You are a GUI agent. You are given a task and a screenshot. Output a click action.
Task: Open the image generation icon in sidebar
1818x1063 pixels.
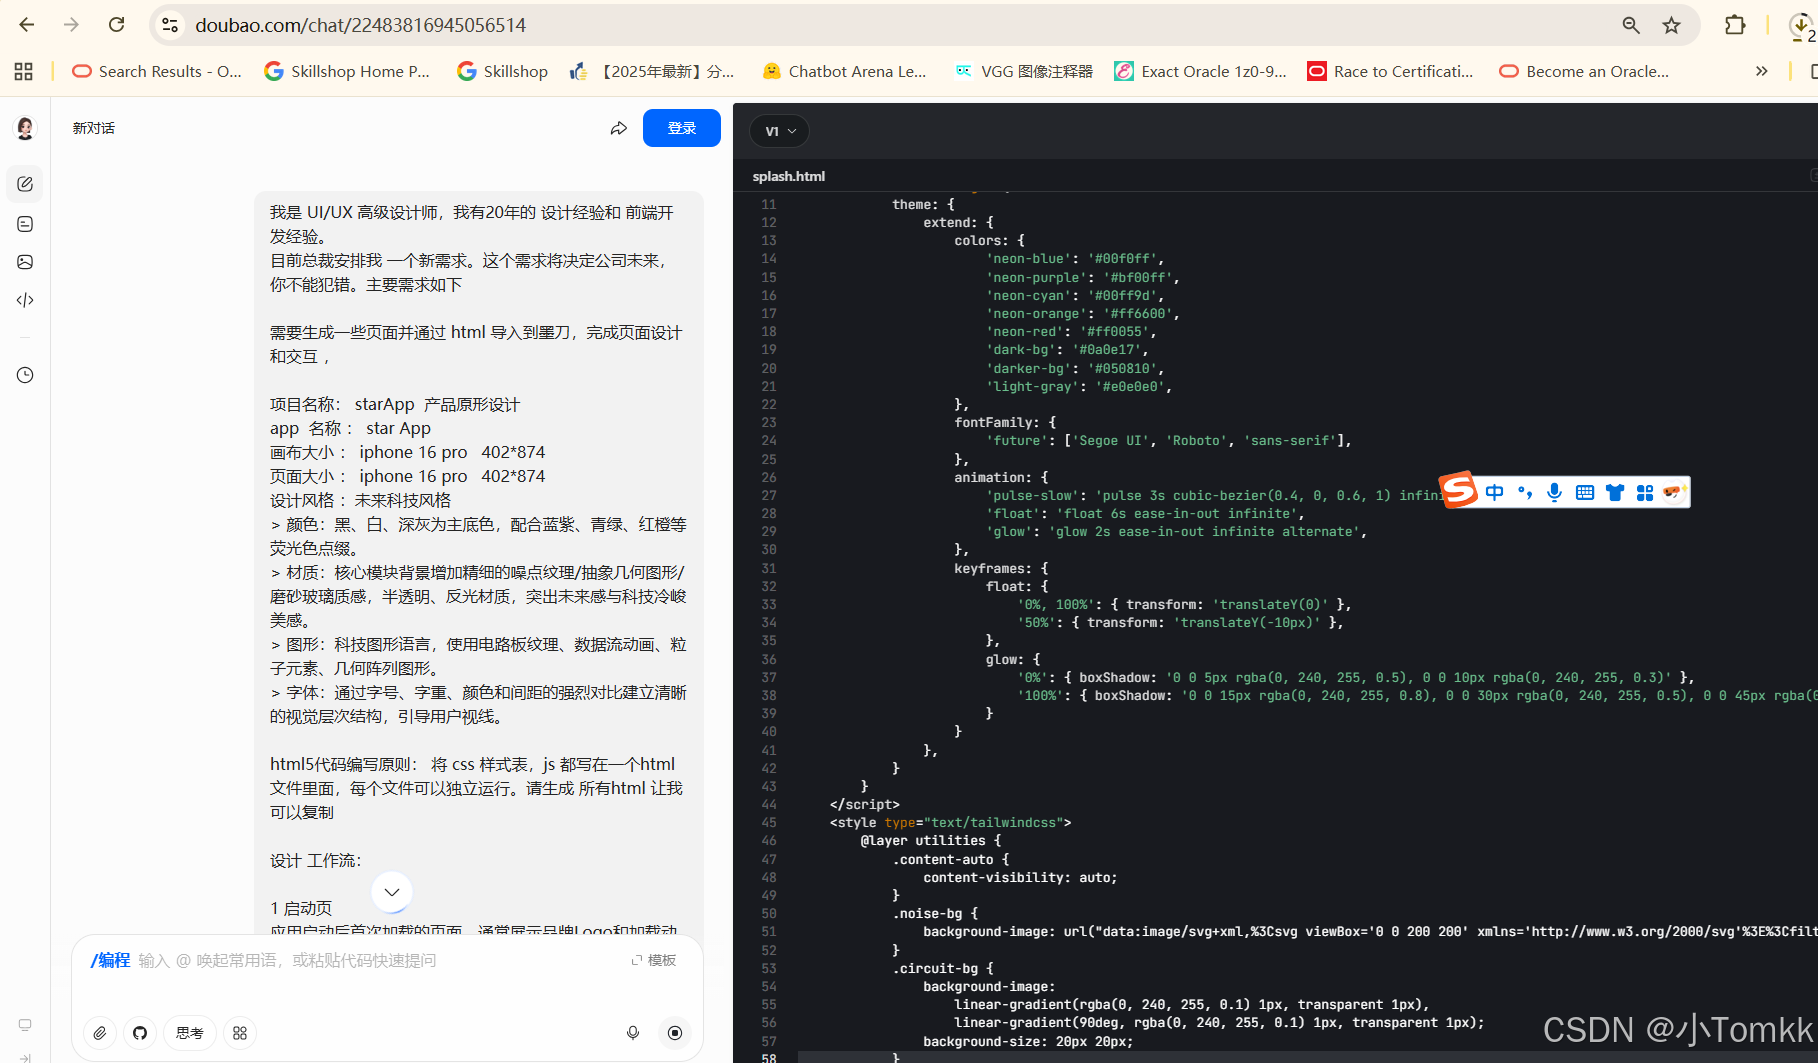click(25, 262)
